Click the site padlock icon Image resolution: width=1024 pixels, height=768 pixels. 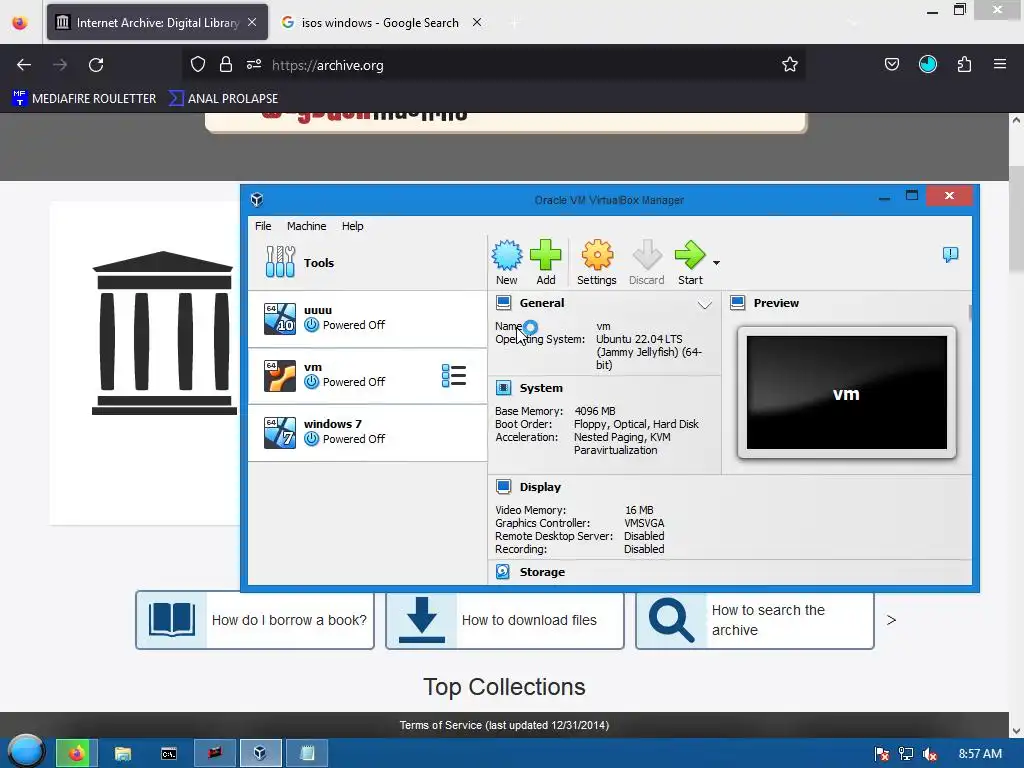coord(226,64)
